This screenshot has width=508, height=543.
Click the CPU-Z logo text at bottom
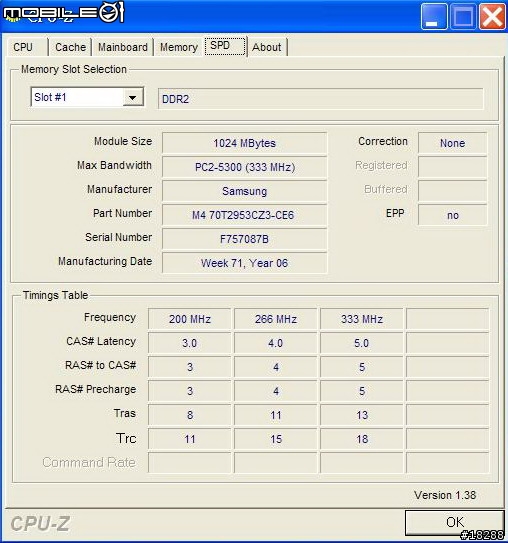pyautogui.click(x=40, y=524)
